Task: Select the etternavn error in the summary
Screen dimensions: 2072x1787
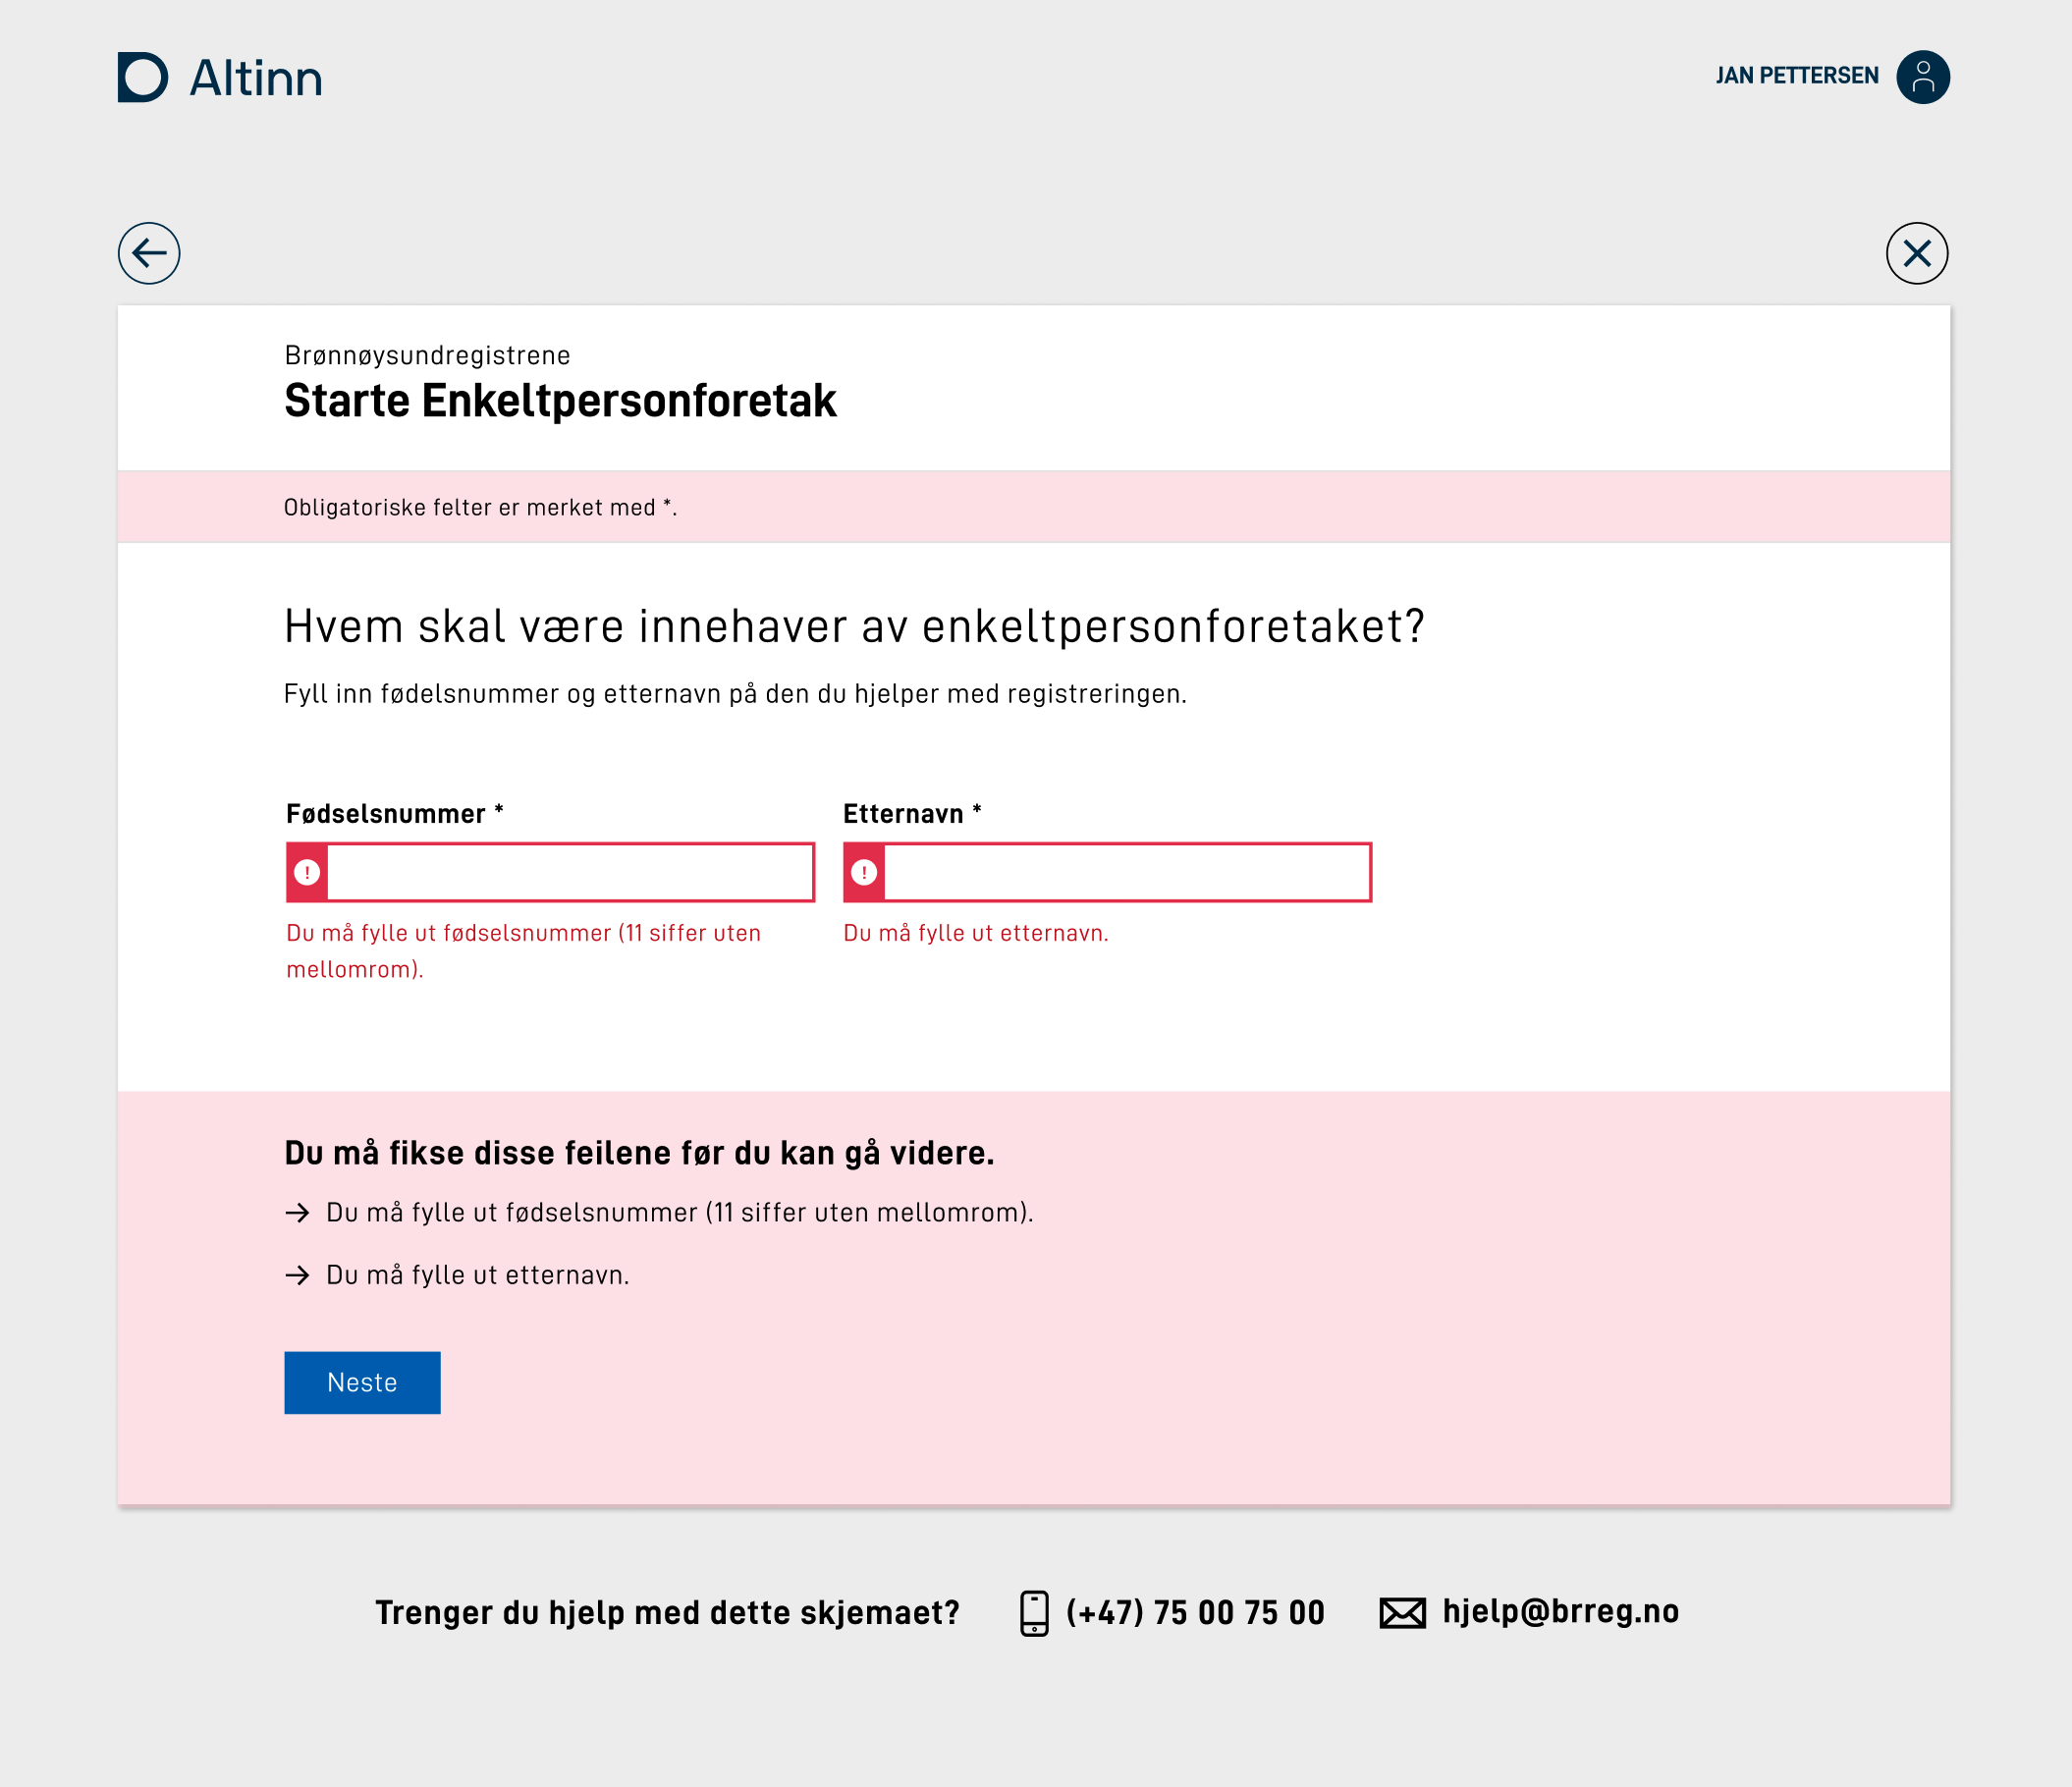Action: [478, 1275]
